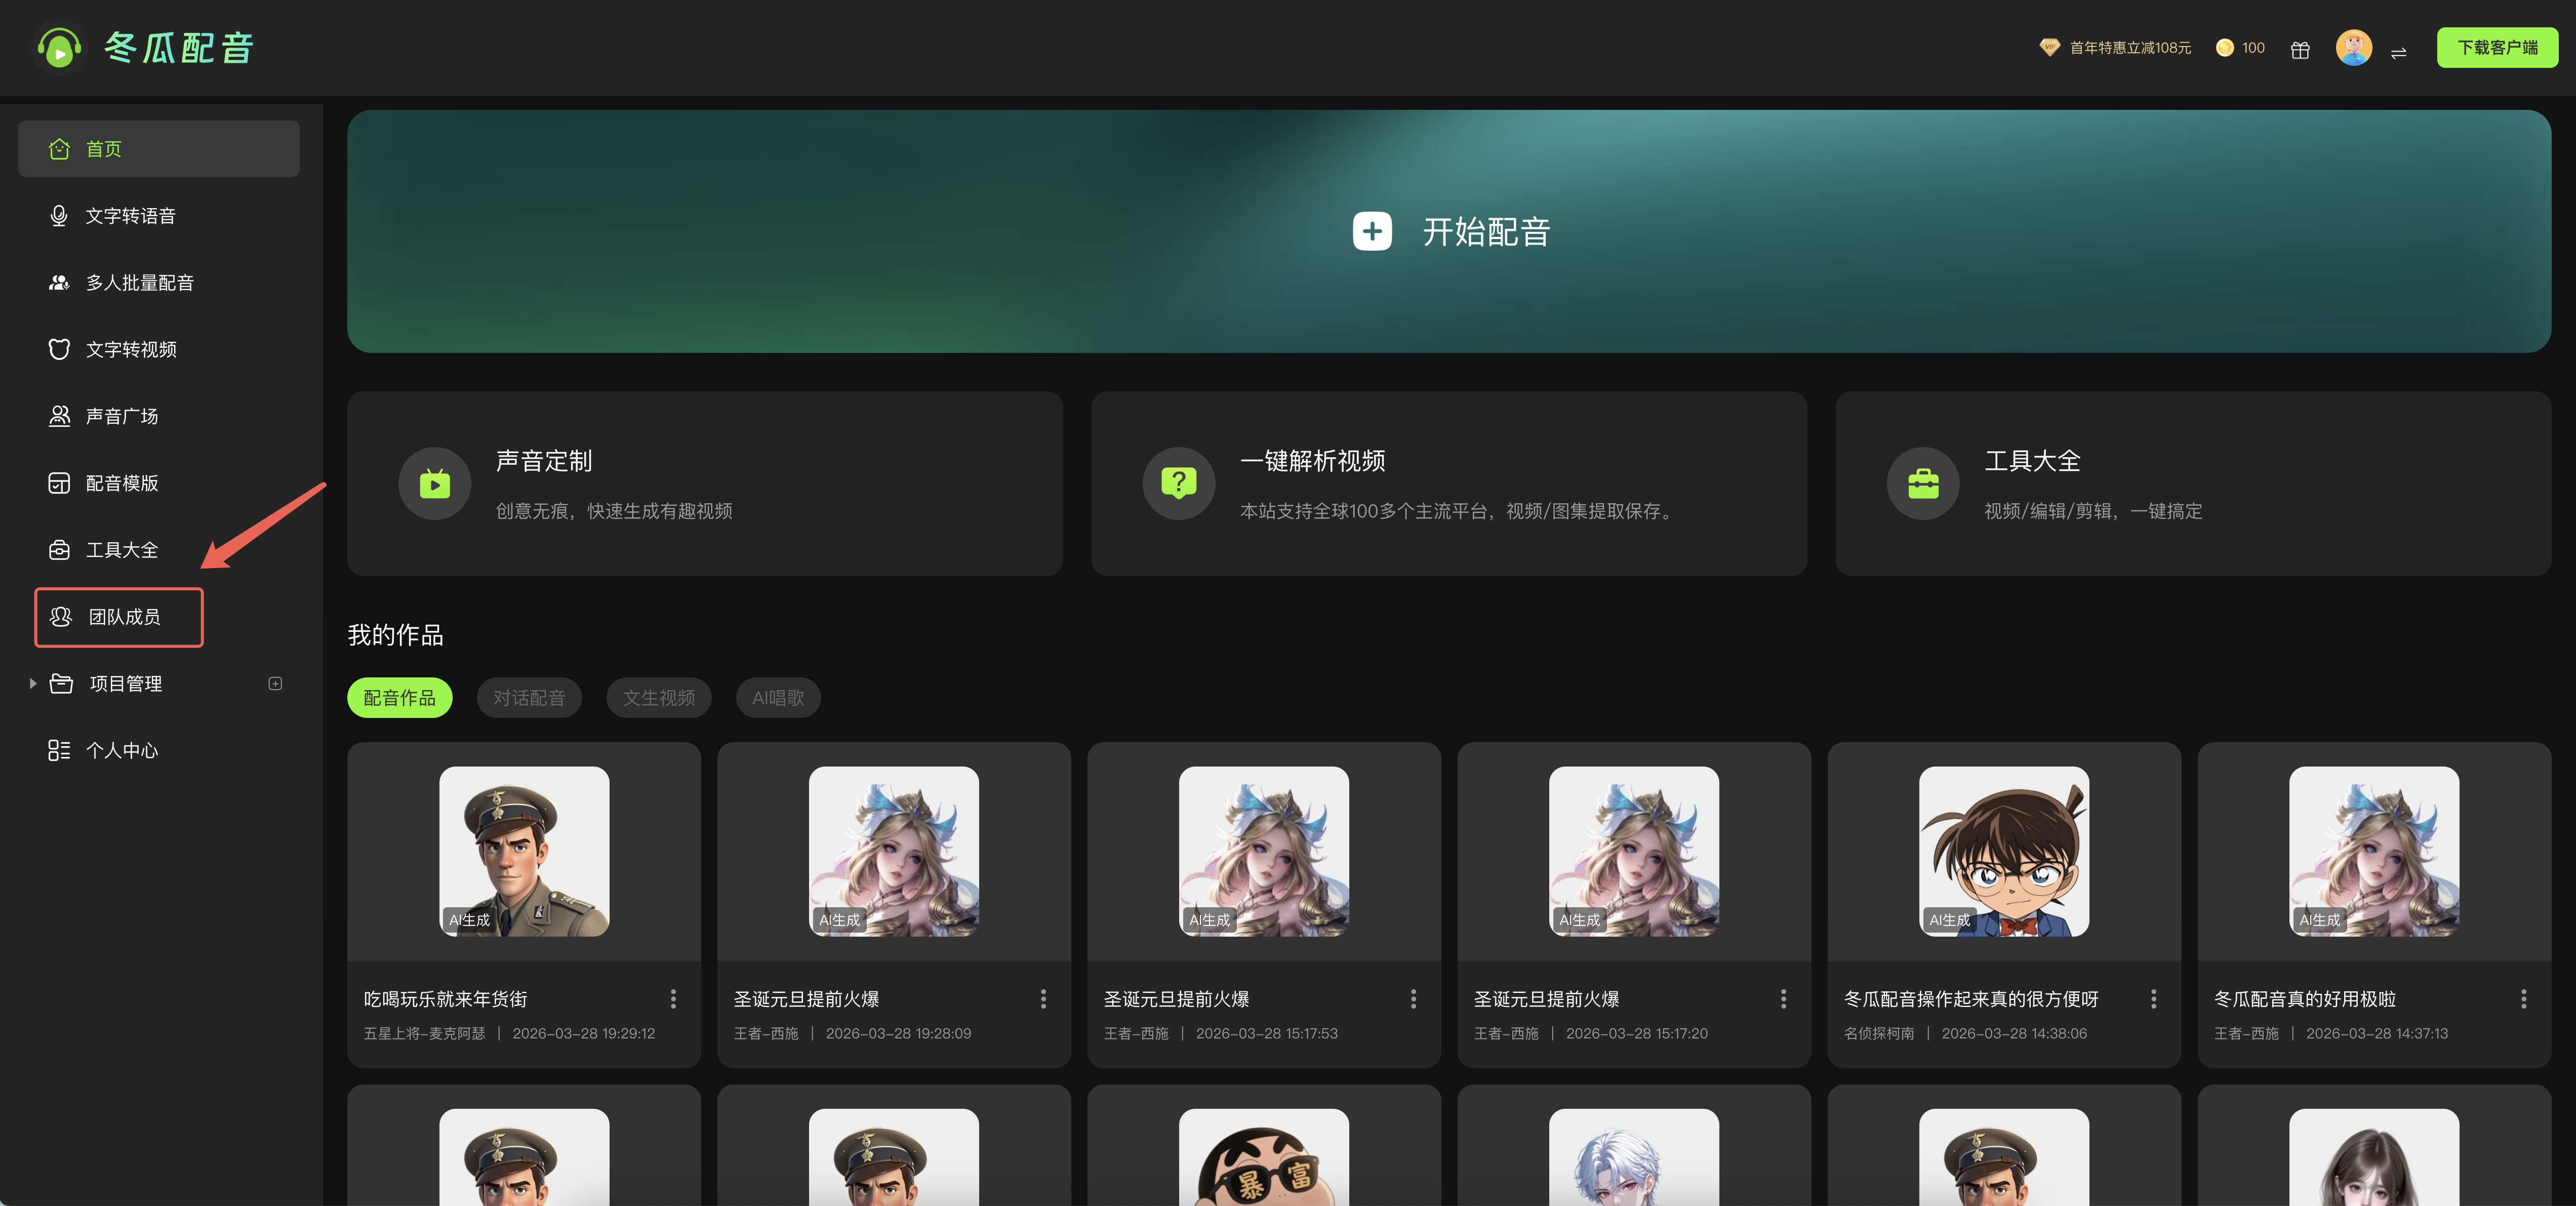Open 团队成员 in the sidebar
The height and width of the screenshot is (1206, 2576).
click(119, 617)
